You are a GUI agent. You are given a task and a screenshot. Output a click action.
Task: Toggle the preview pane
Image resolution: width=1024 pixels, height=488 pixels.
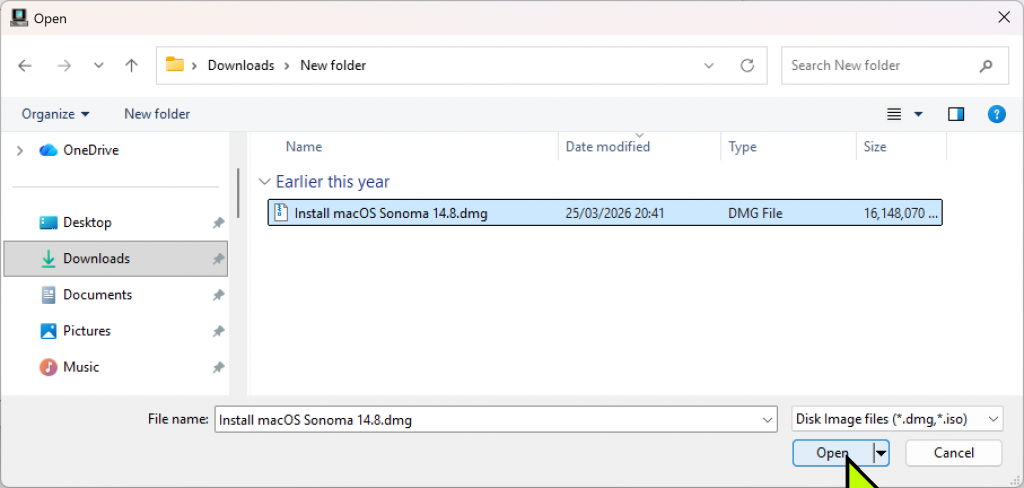coord(956,114)
